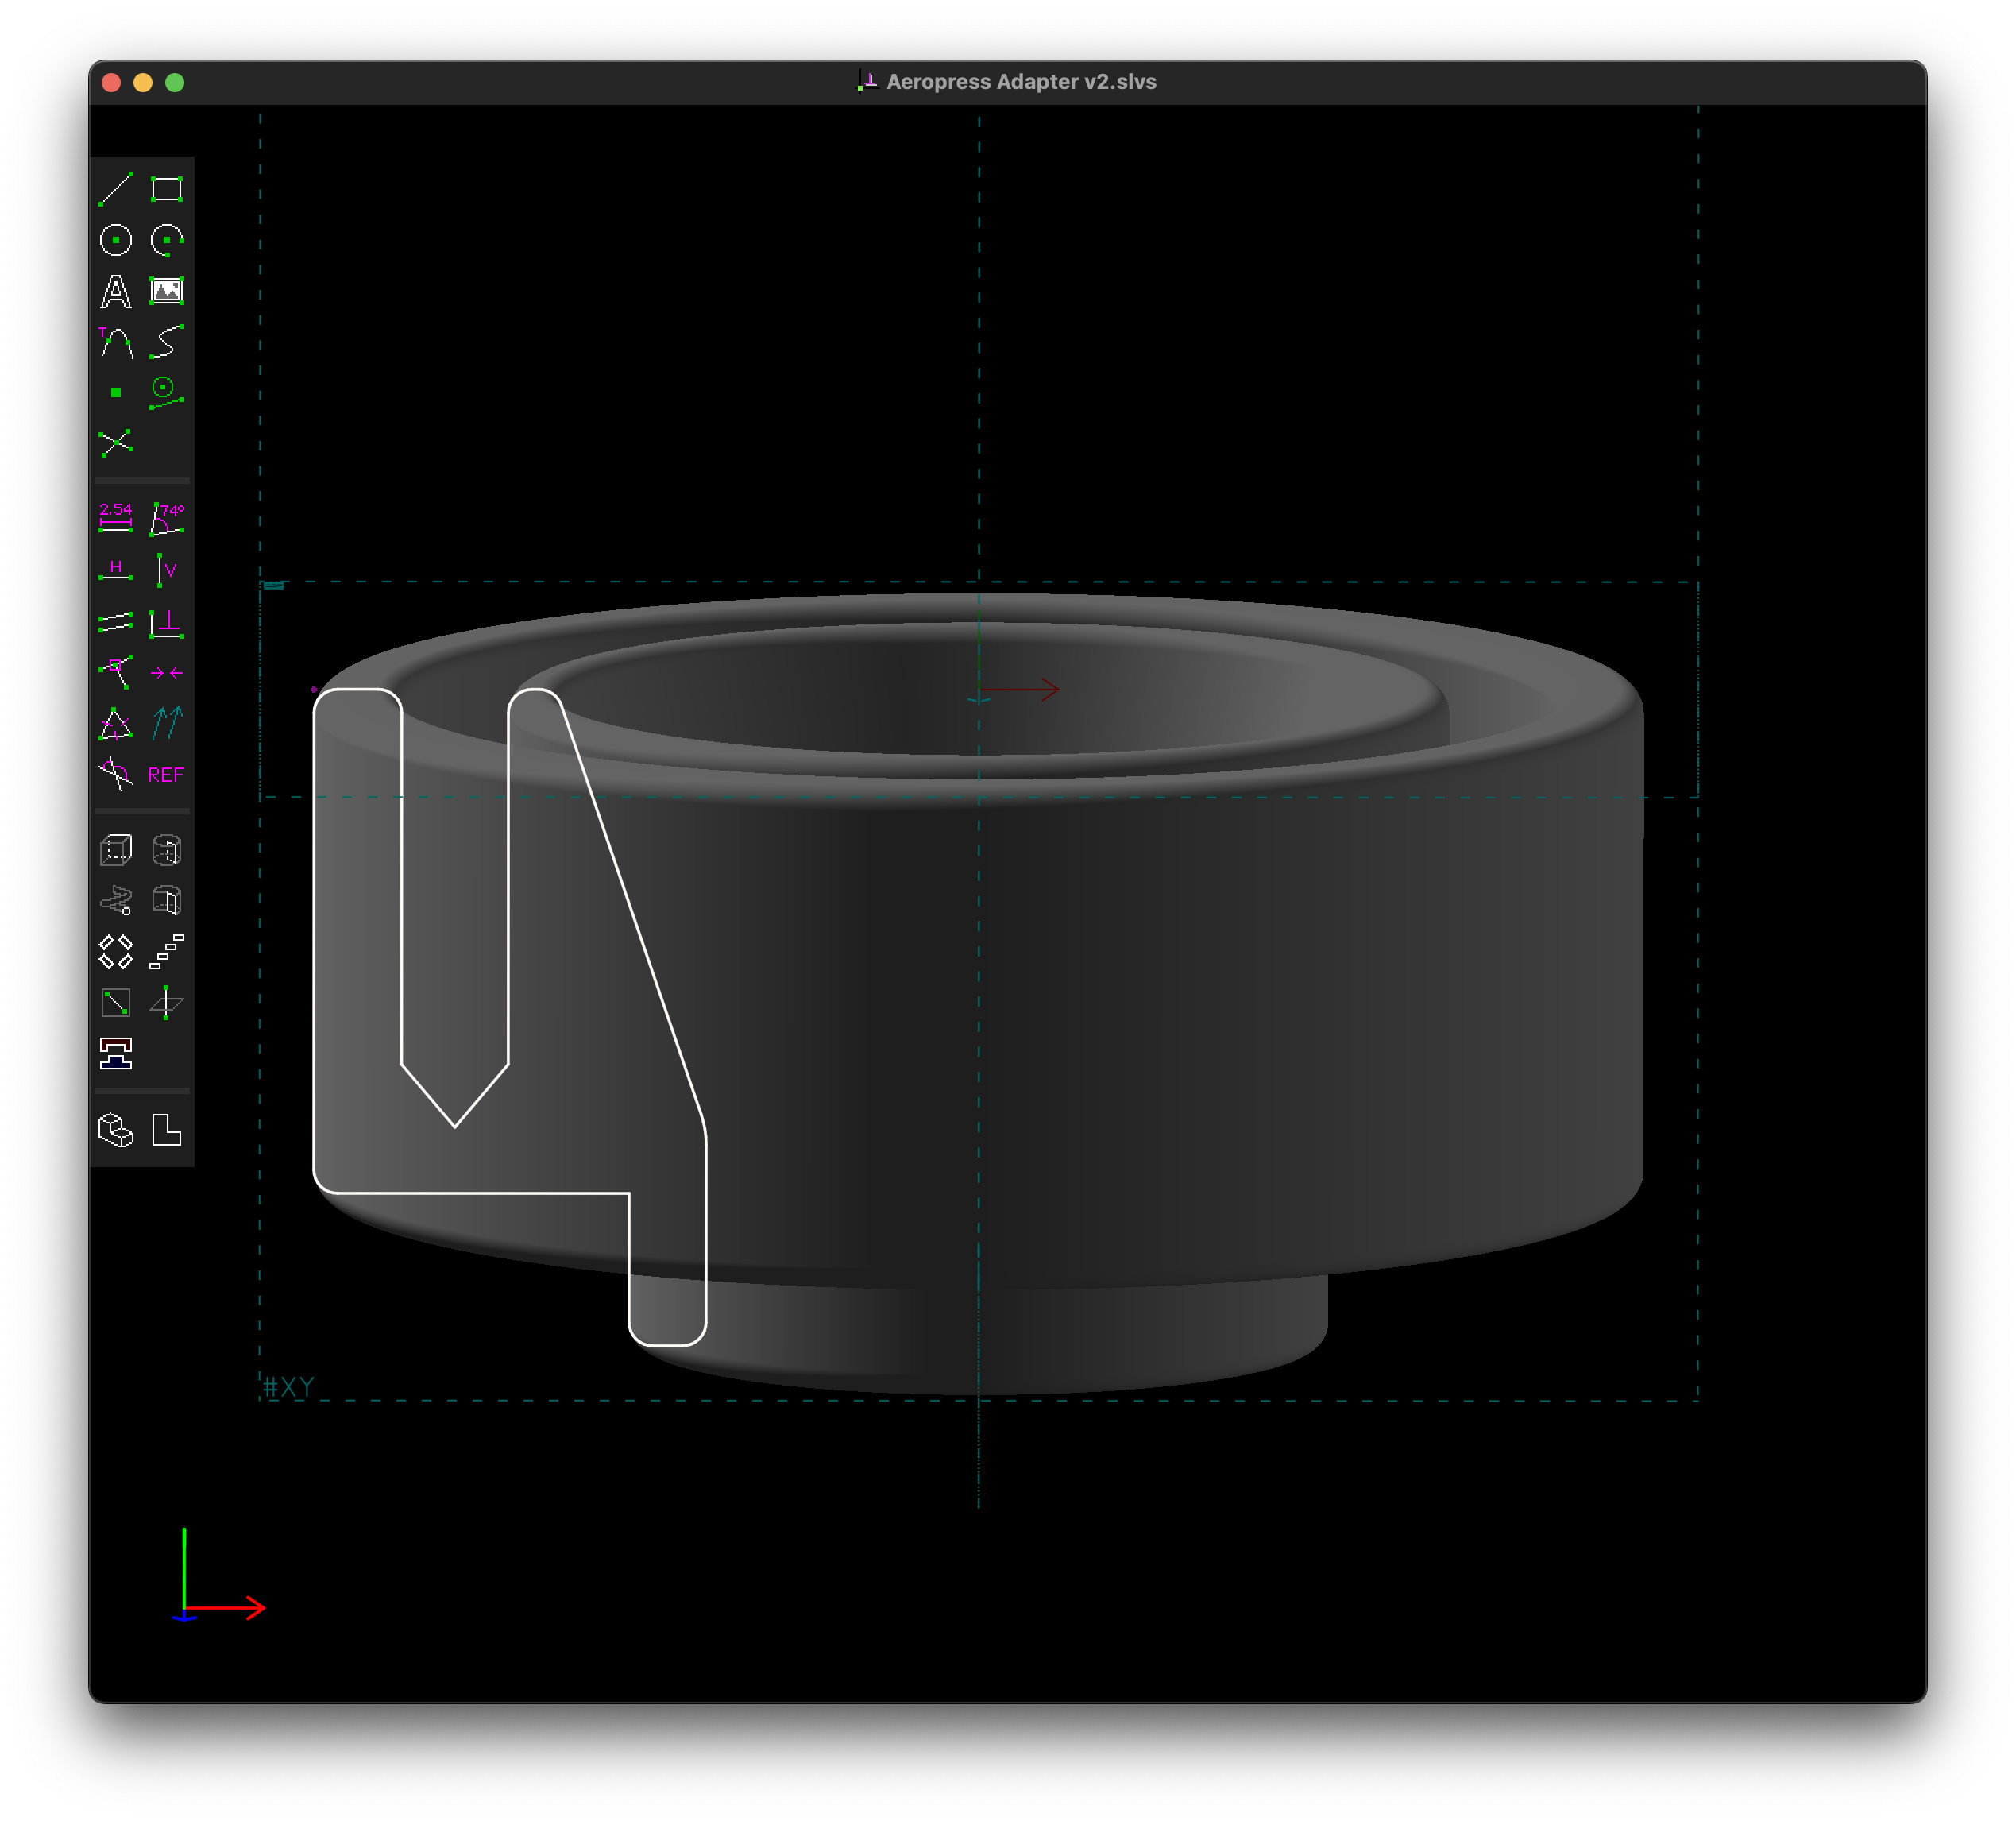
Task: Select the rectangle tool
Action: tap(168, 186)
